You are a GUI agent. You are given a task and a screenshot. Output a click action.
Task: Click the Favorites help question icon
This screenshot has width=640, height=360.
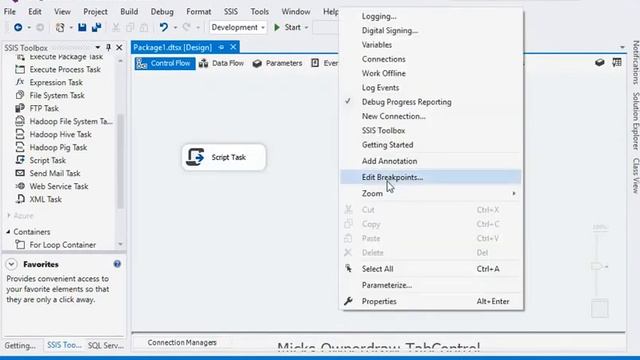click(117, 264)
